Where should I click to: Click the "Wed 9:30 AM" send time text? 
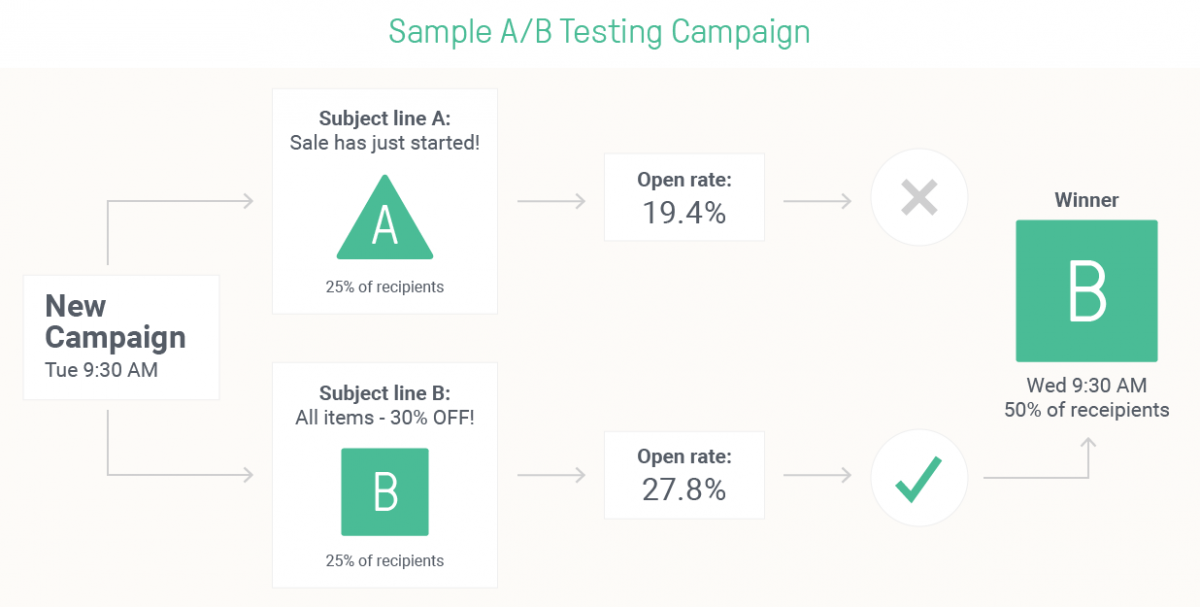1086,386
